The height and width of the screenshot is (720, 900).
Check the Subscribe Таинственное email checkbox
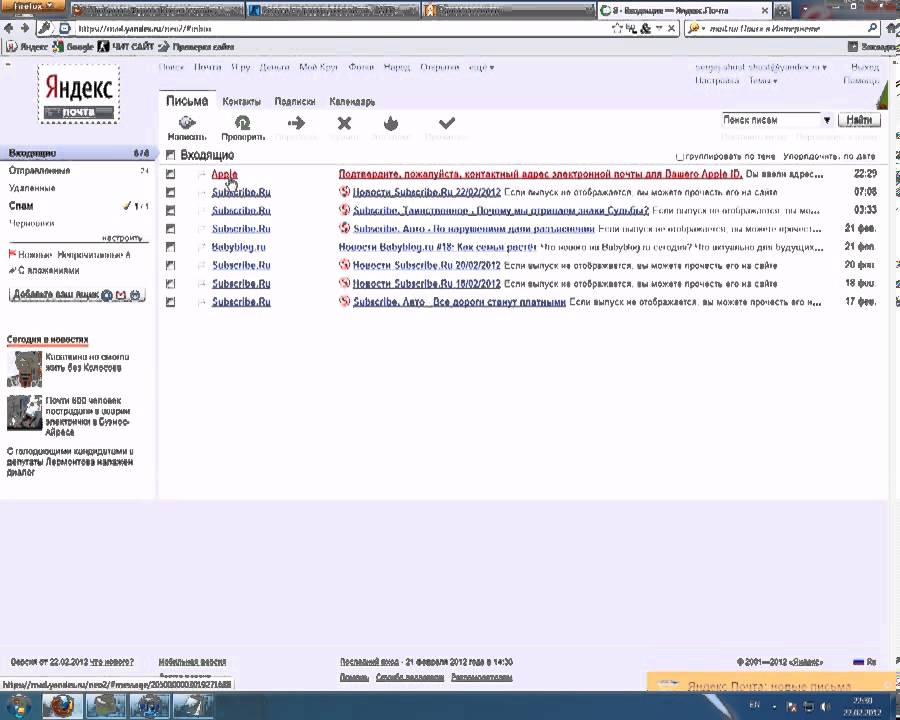tap(170, 211)
